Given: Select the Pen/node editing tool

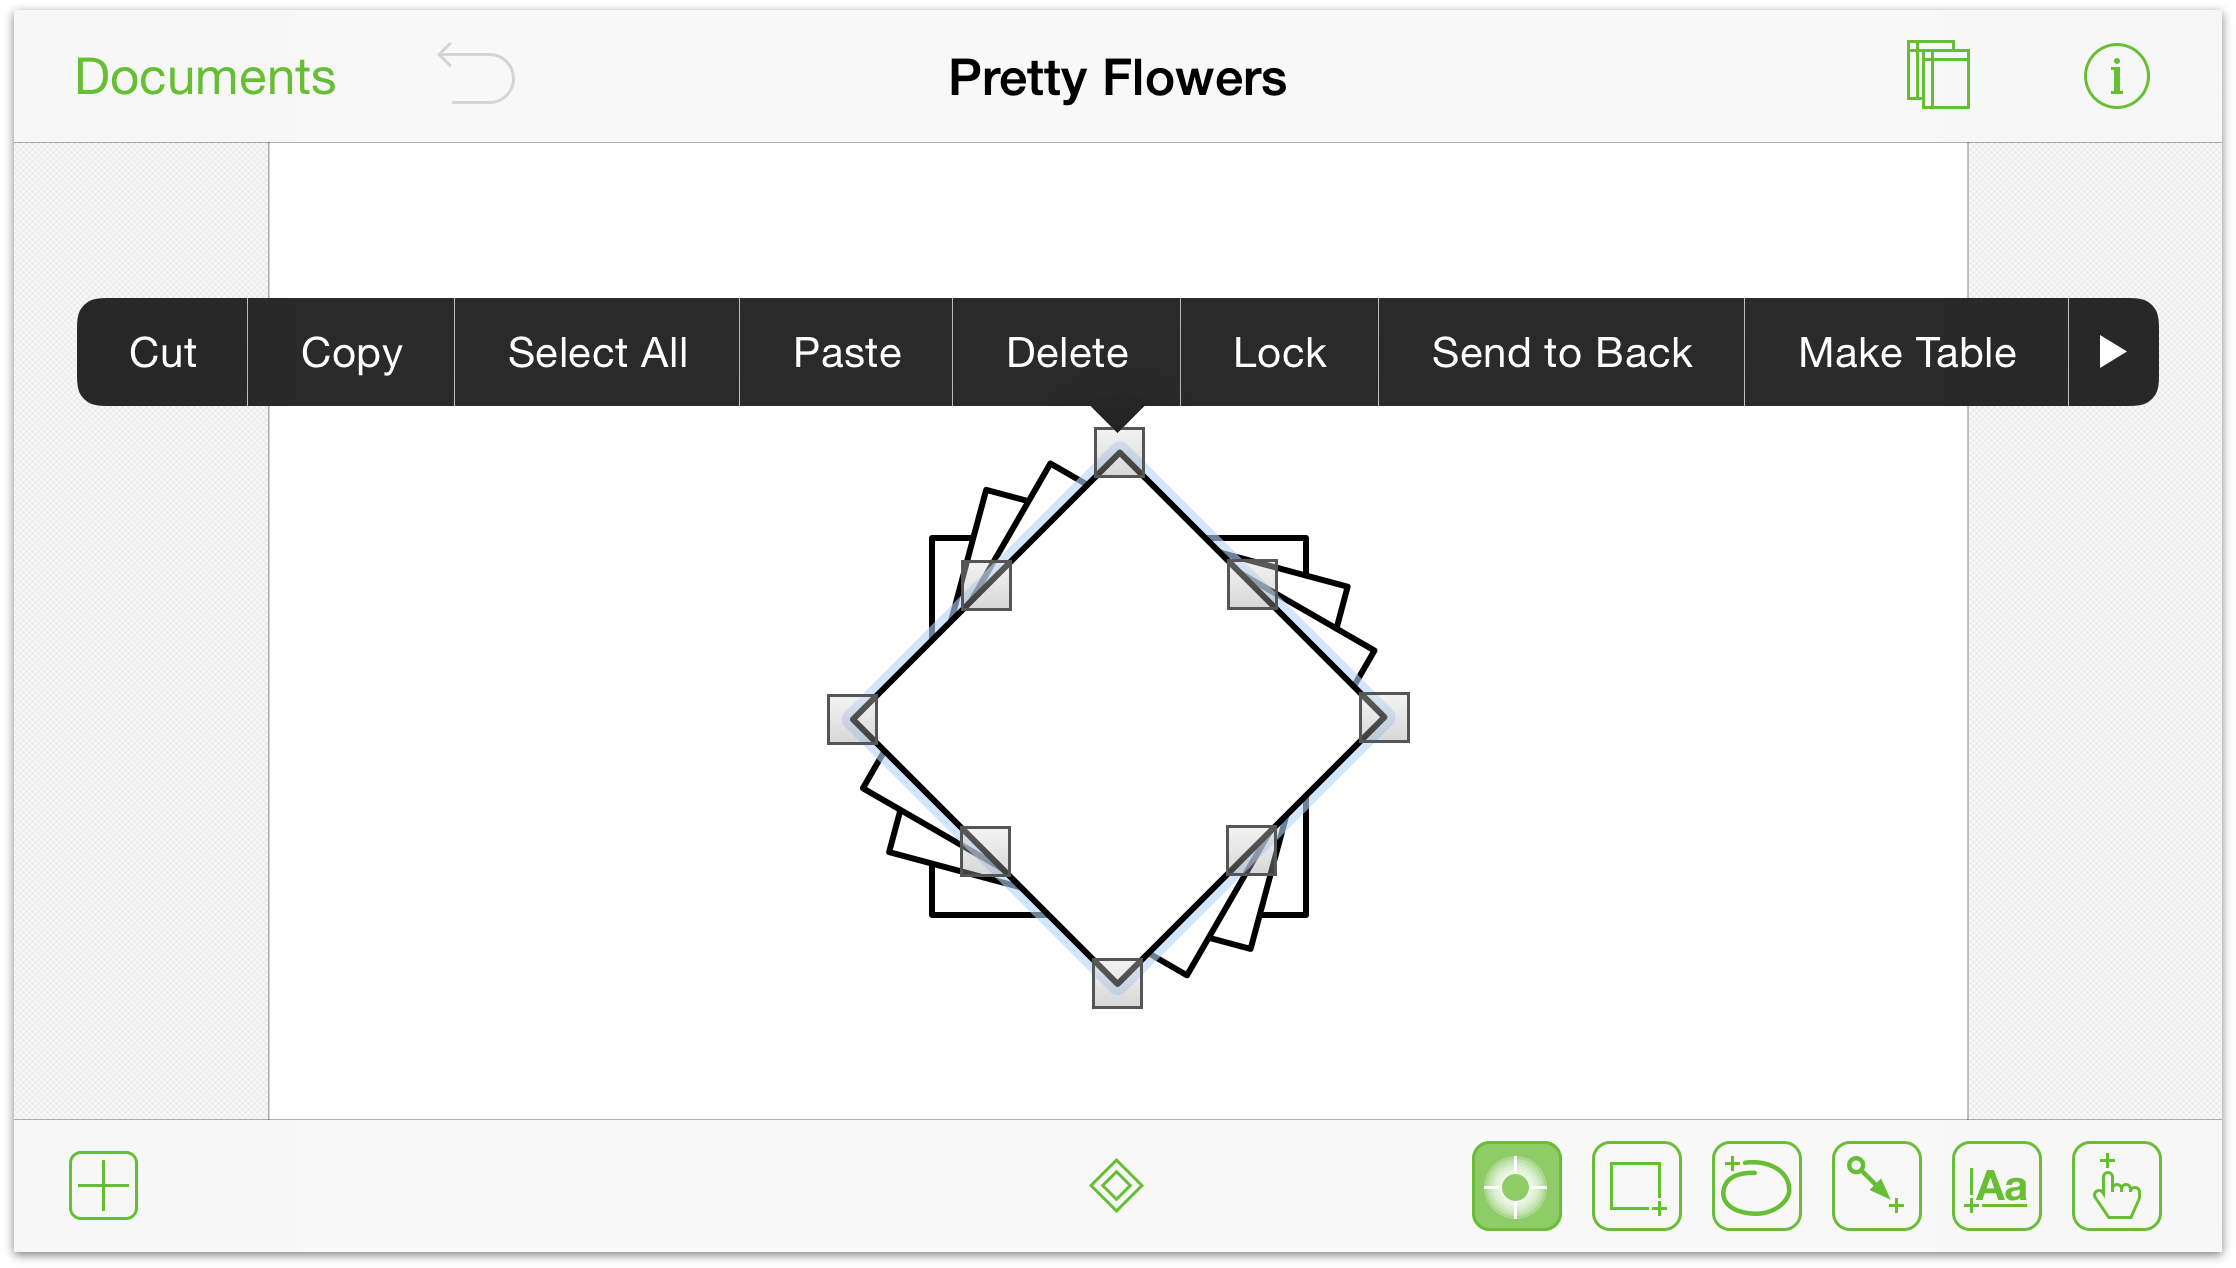Looking at the screenshot, I should [1867, 1184].
